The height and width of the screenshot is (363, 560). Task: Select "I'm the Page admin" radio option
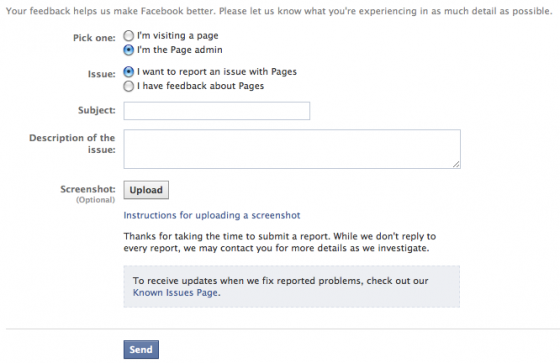click(x=129, y=50)
